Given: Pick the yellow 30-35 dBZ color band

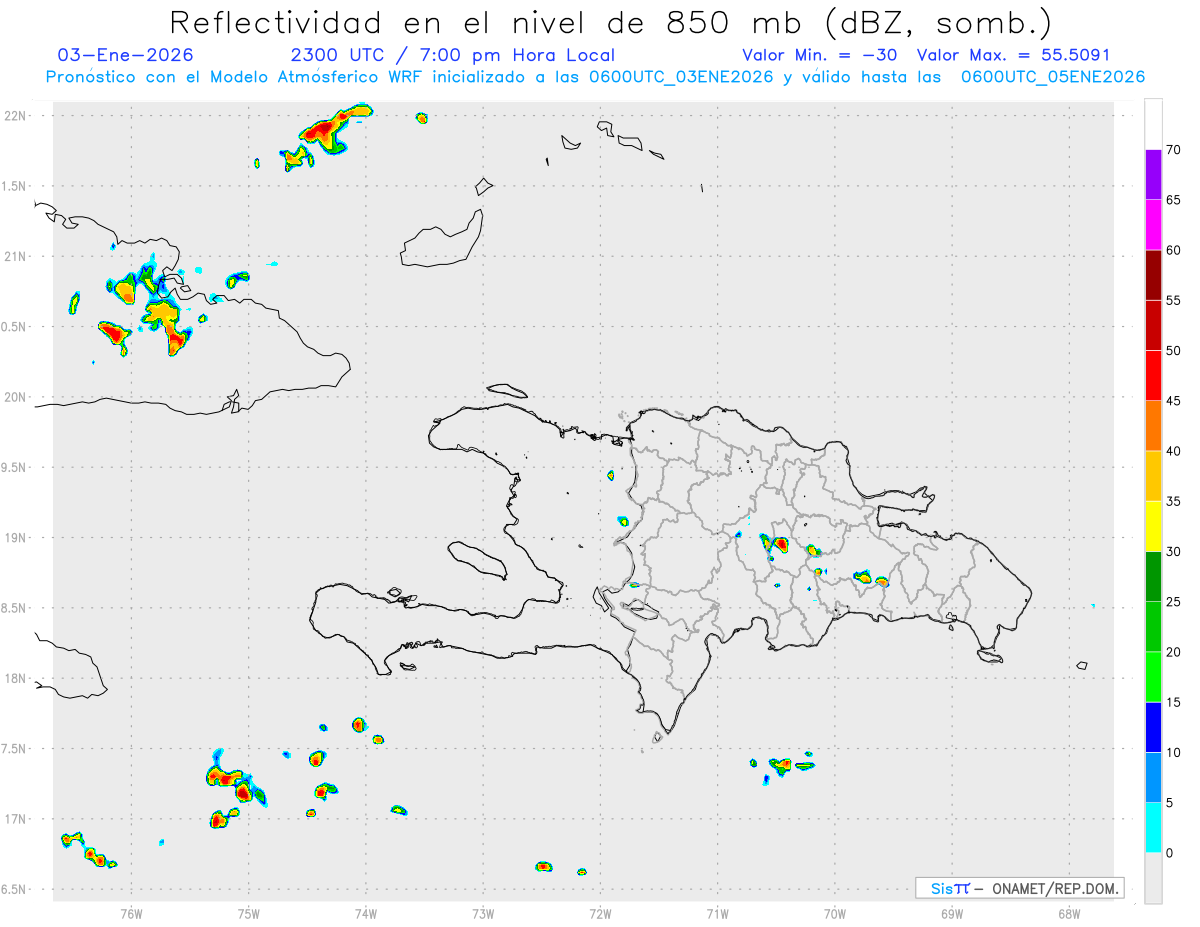Looking at the screenshot, I should coord(1153,526).
